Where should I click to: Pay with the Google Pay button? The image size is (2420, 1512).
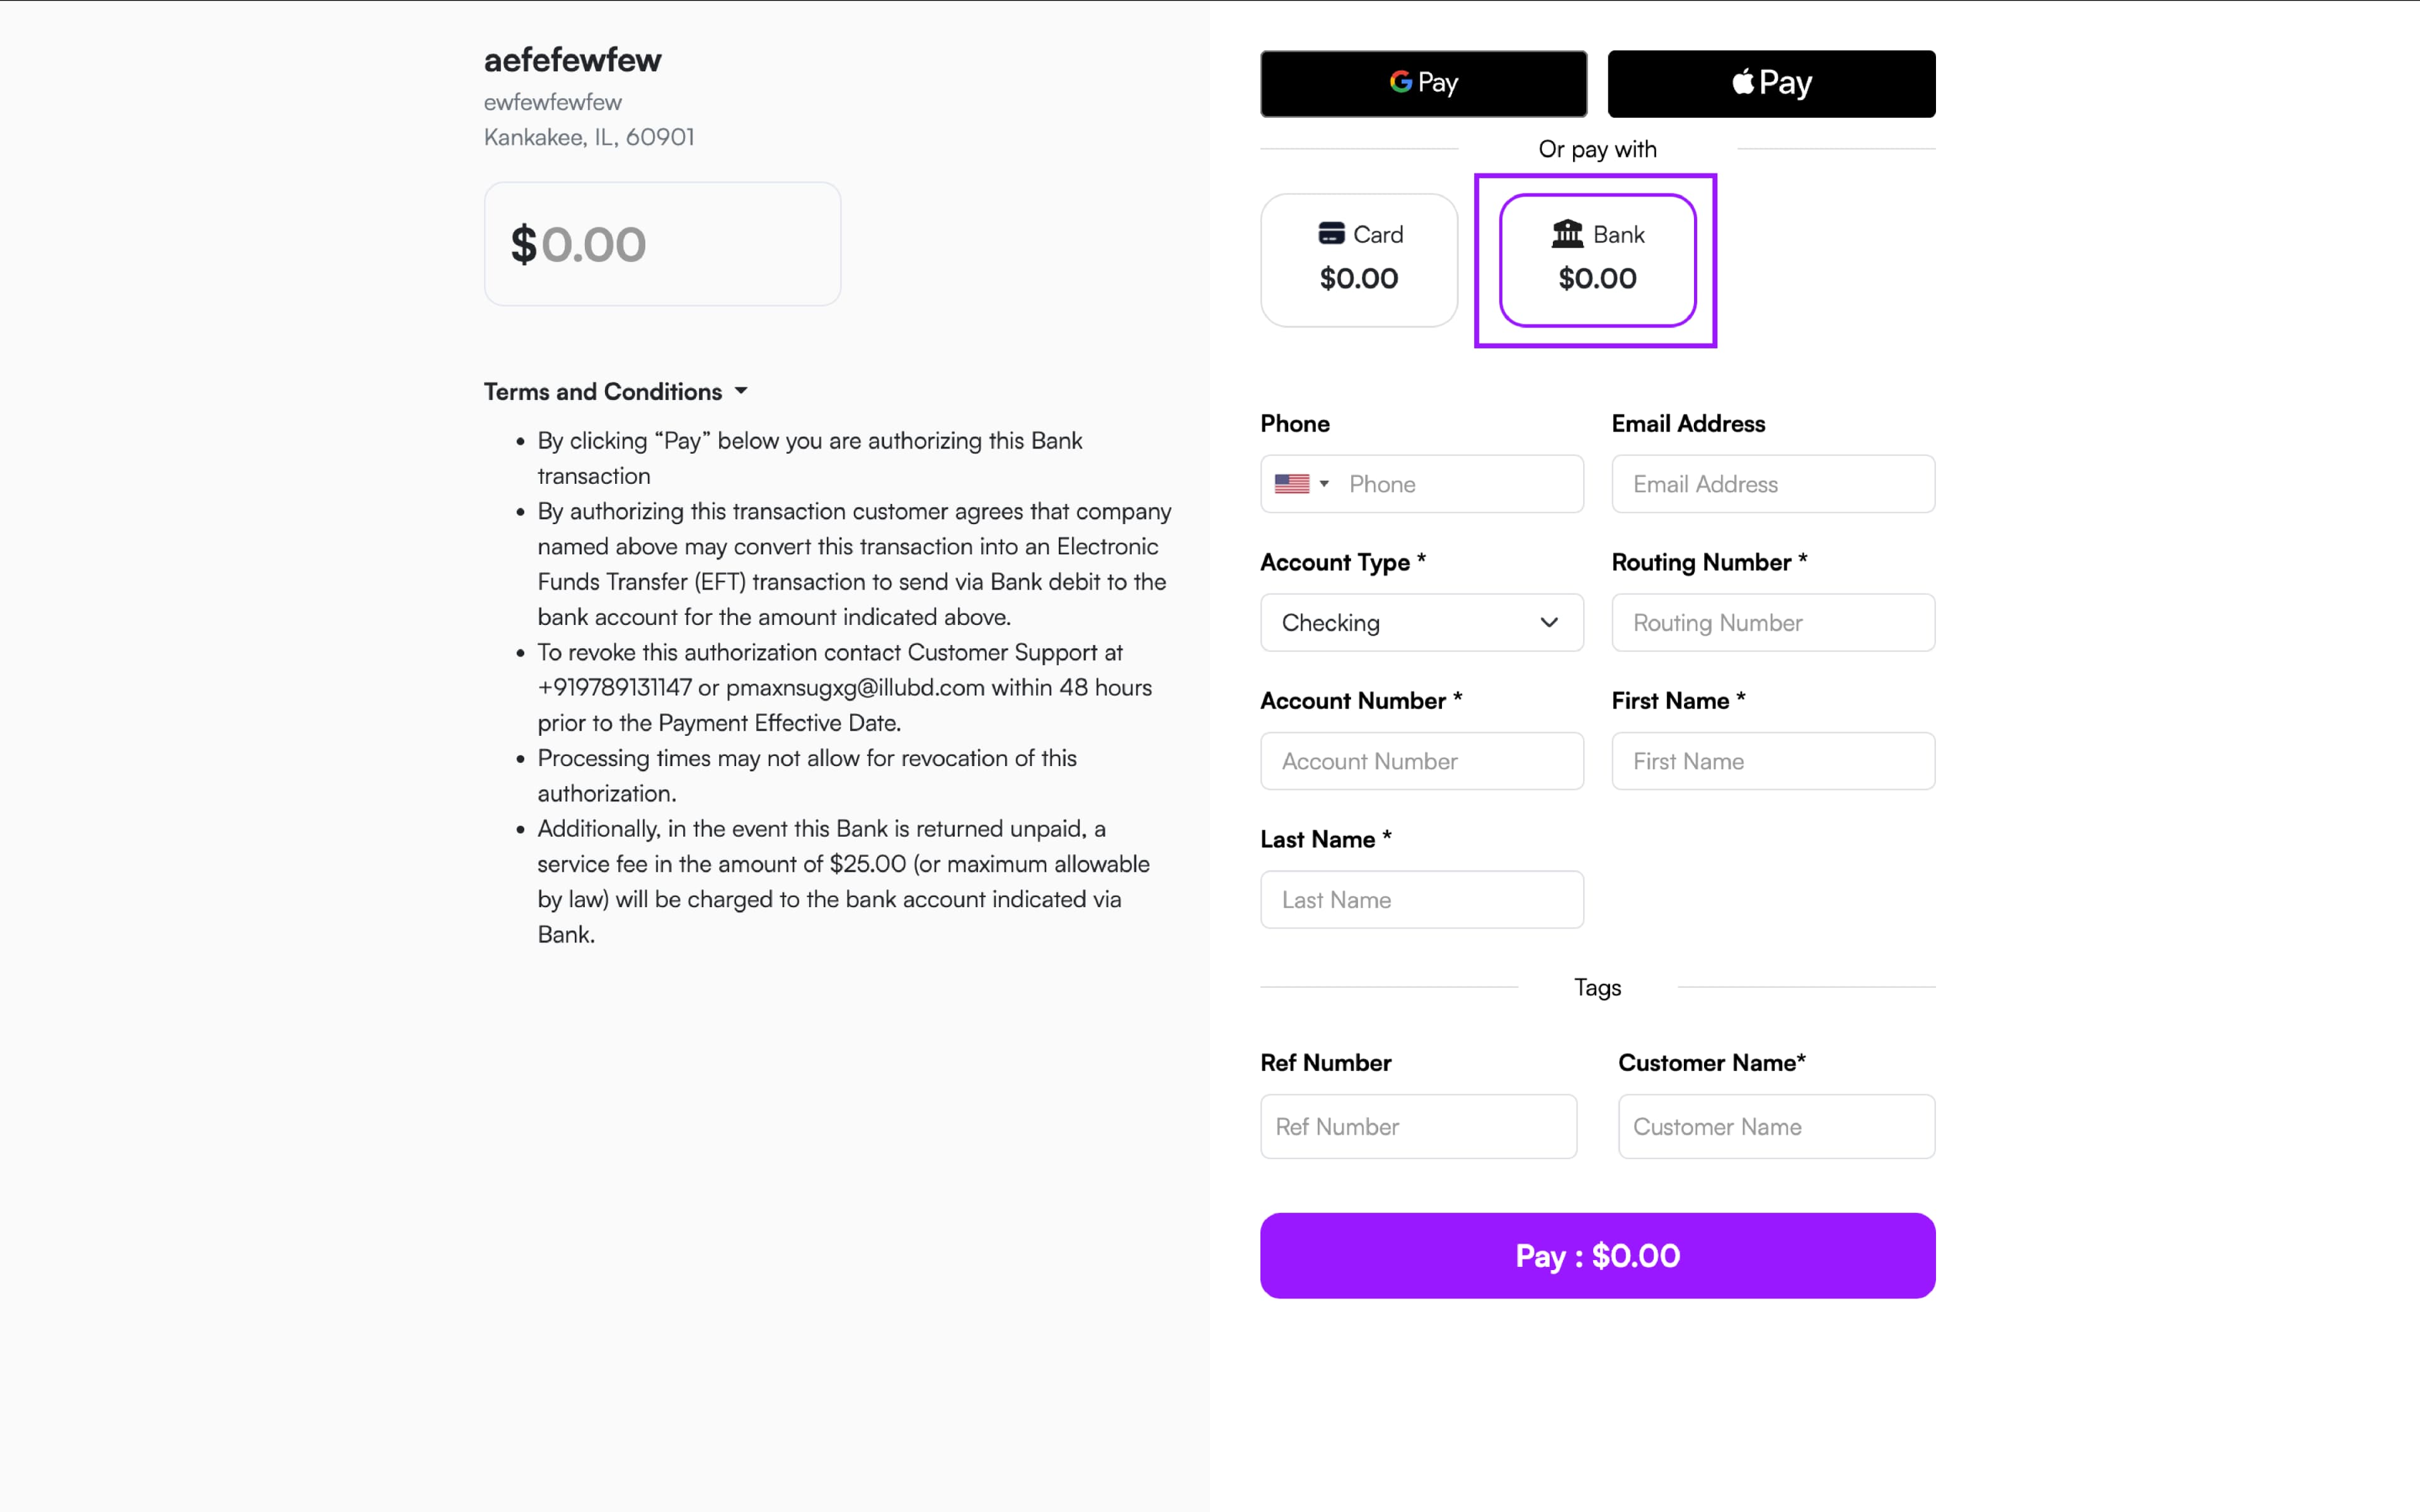(x=1422, y=83)
